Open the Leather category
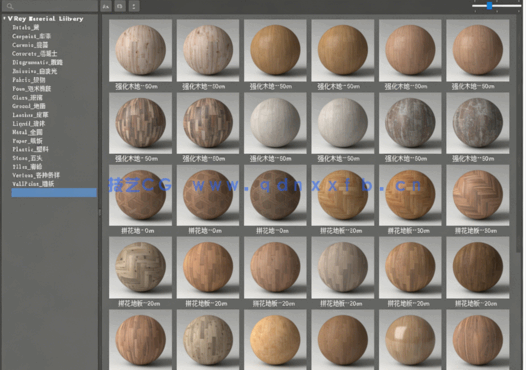This screenshot has height=370, width=526. click(30, 115)
